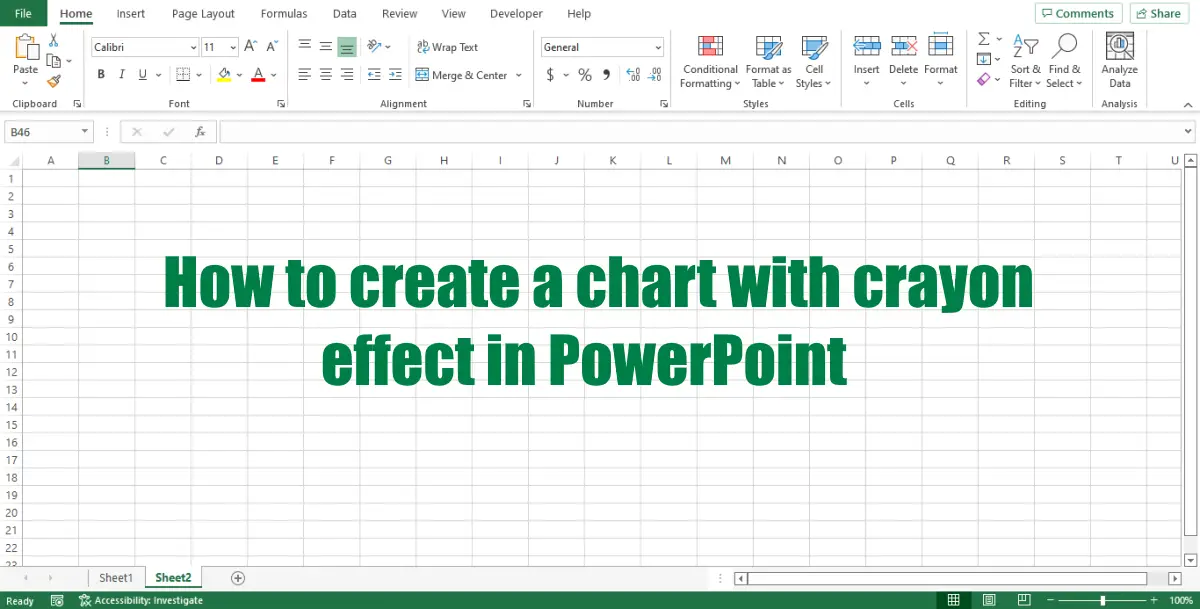Open the font size dropdown
The width and height of the screenshot is (1200, 609).
[x=233, y=47]
